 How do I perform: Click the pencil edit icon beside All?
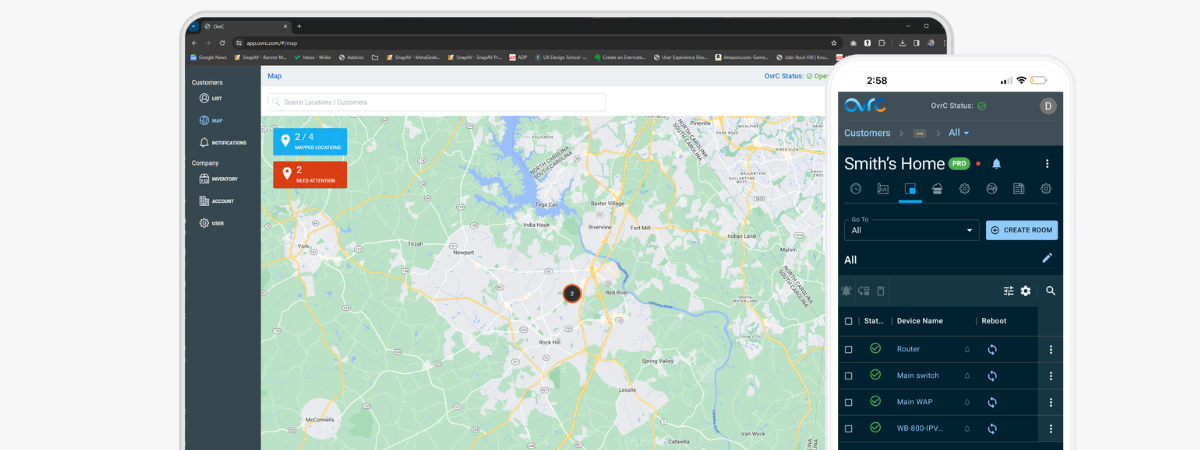(x=1047, y=258)
